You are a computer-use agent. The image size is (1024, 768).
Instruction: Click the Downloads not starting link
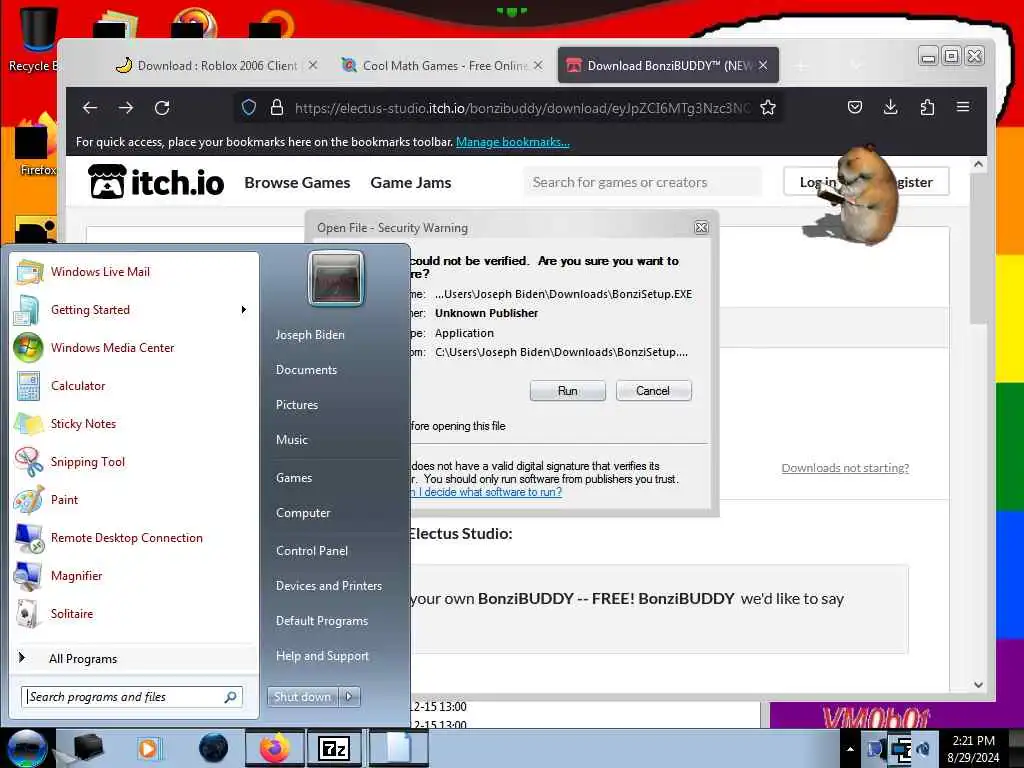pyautogui.click(x=845, y=468)
